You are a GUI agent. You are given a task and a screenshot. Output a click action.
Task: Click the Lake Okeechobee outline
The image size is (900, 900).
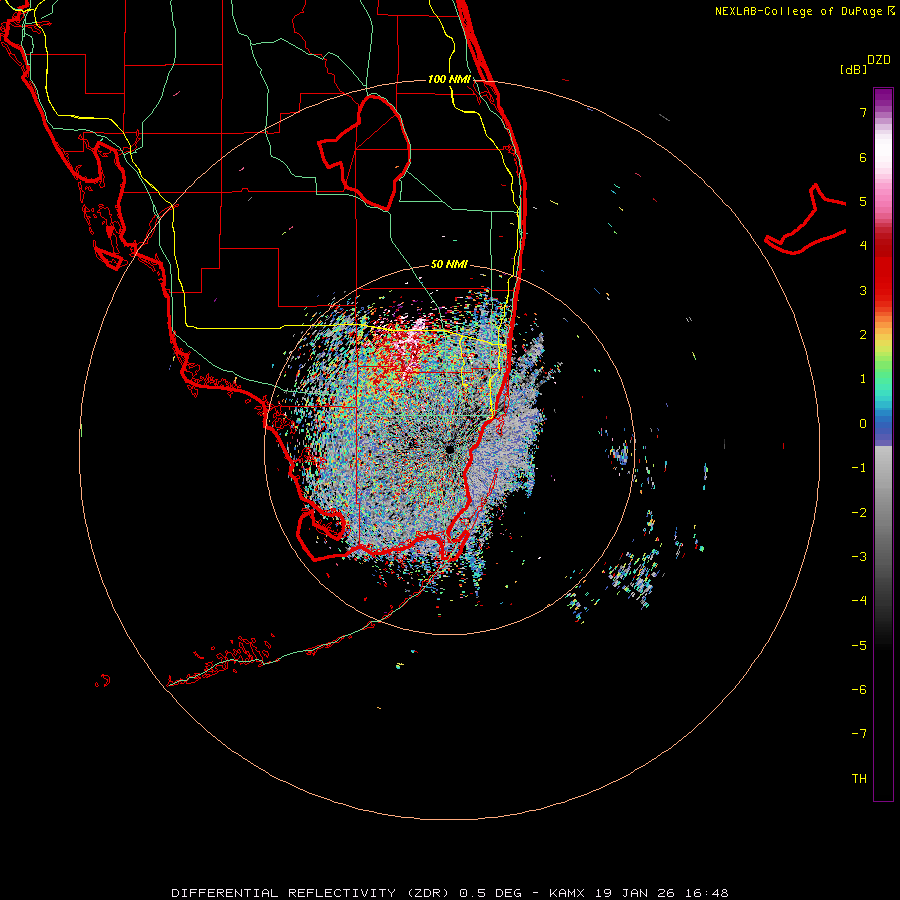364,152
